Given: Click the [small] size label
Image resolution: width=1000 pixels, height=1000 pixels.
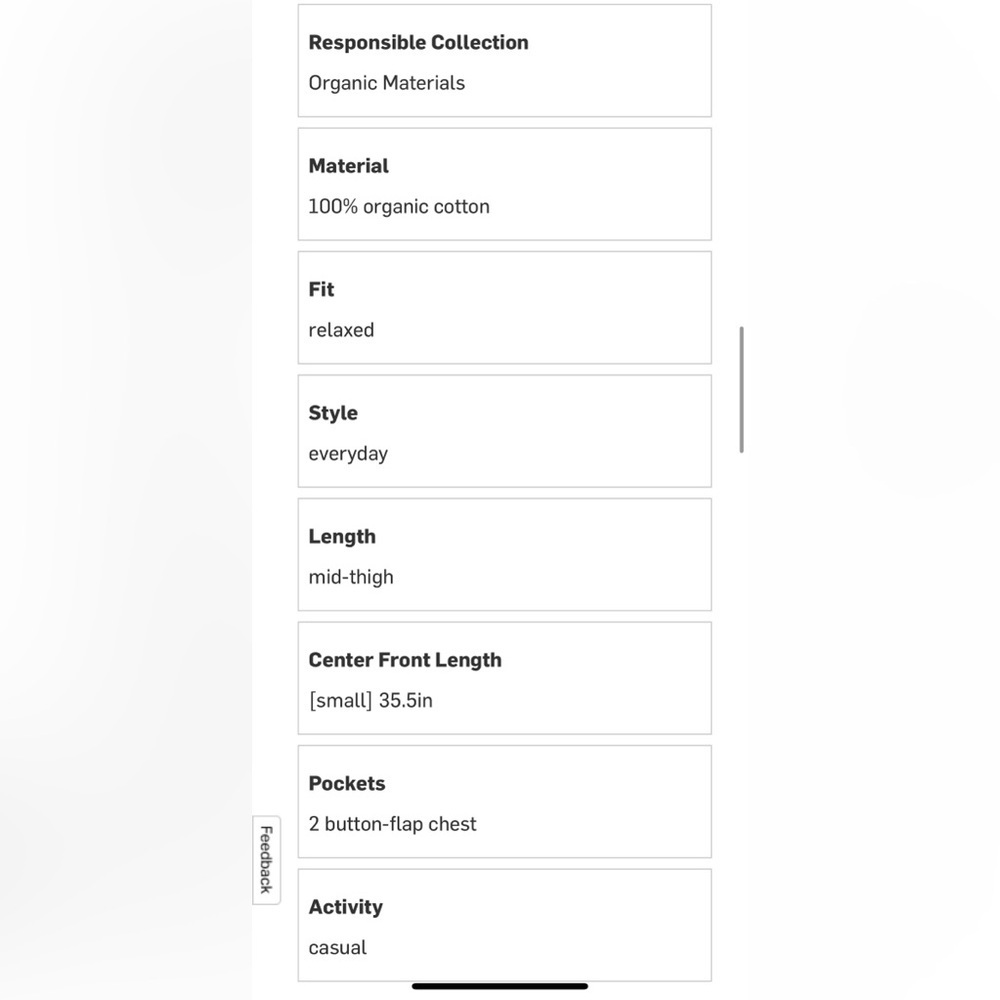Looking at the screenshot, I should [340, 701].
